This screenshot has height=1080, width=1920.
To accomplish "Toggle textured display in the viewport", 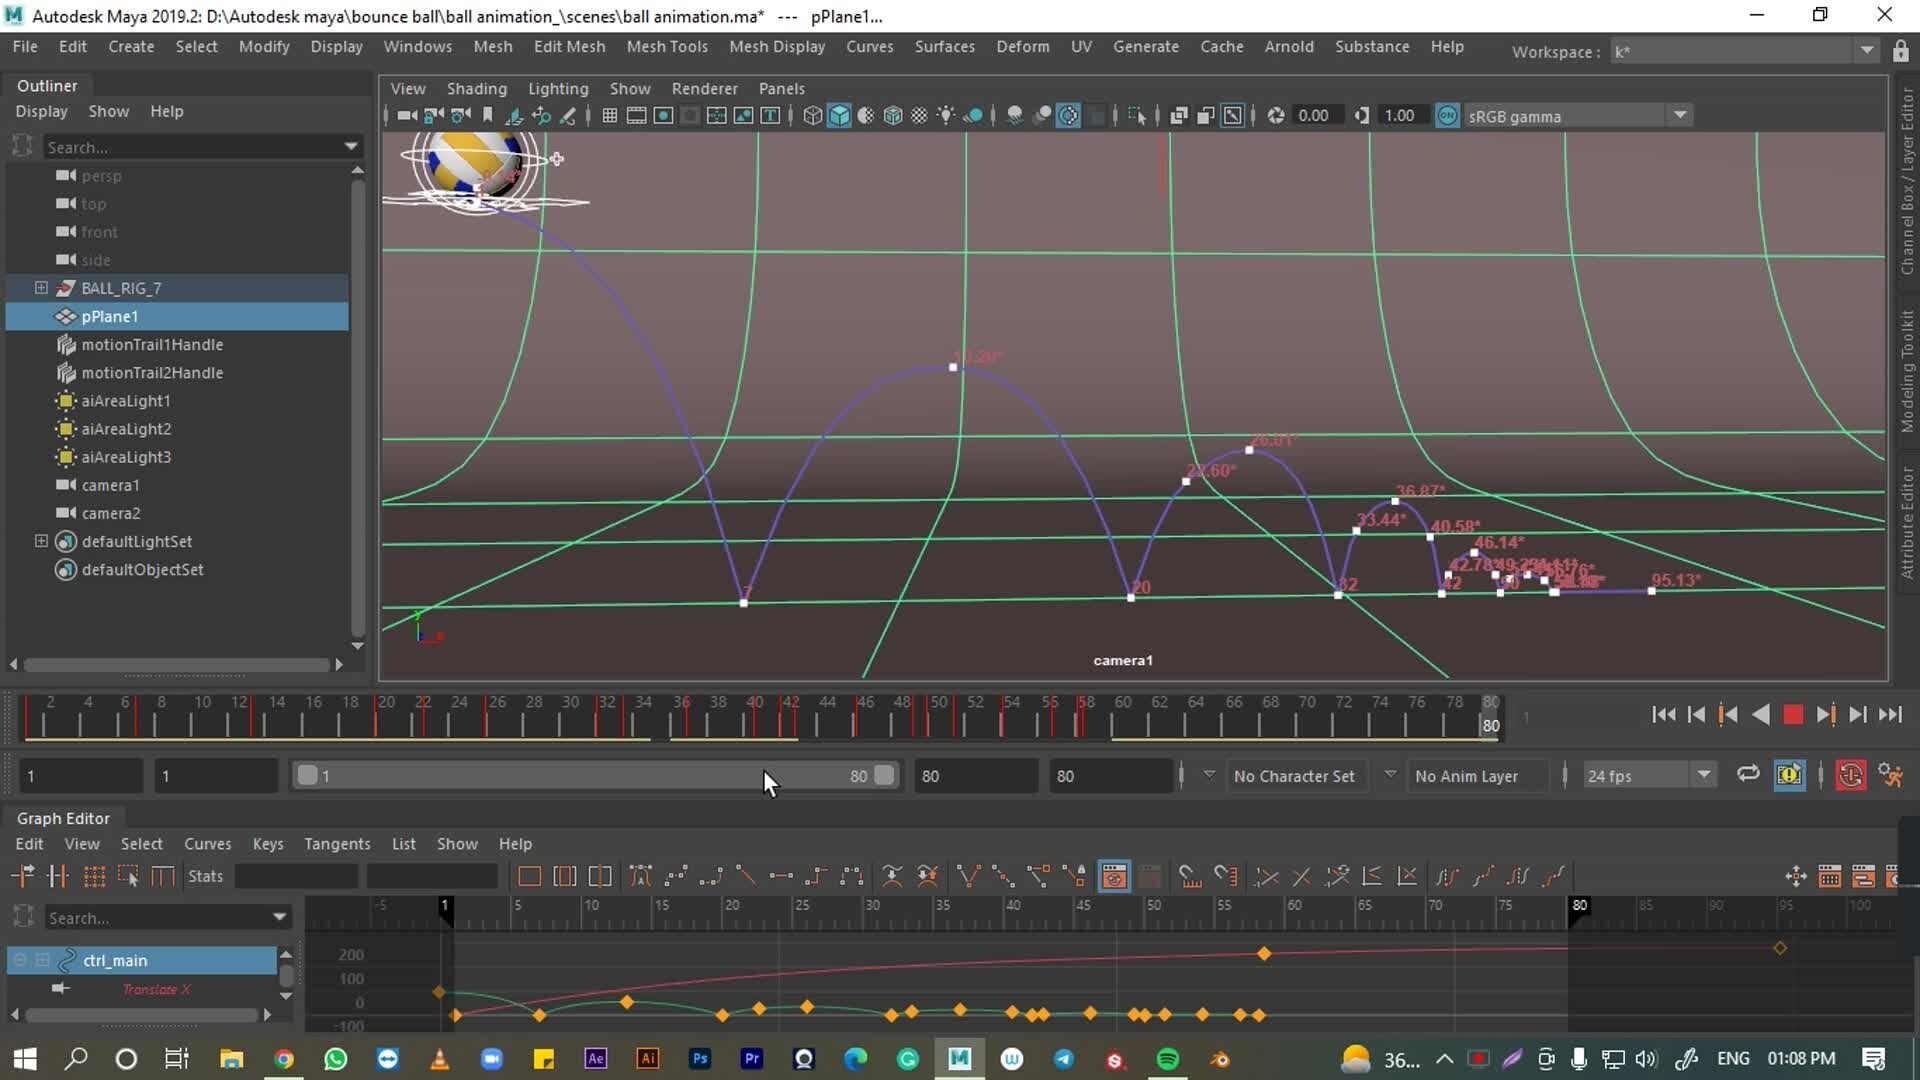I will tap(920, 115).
